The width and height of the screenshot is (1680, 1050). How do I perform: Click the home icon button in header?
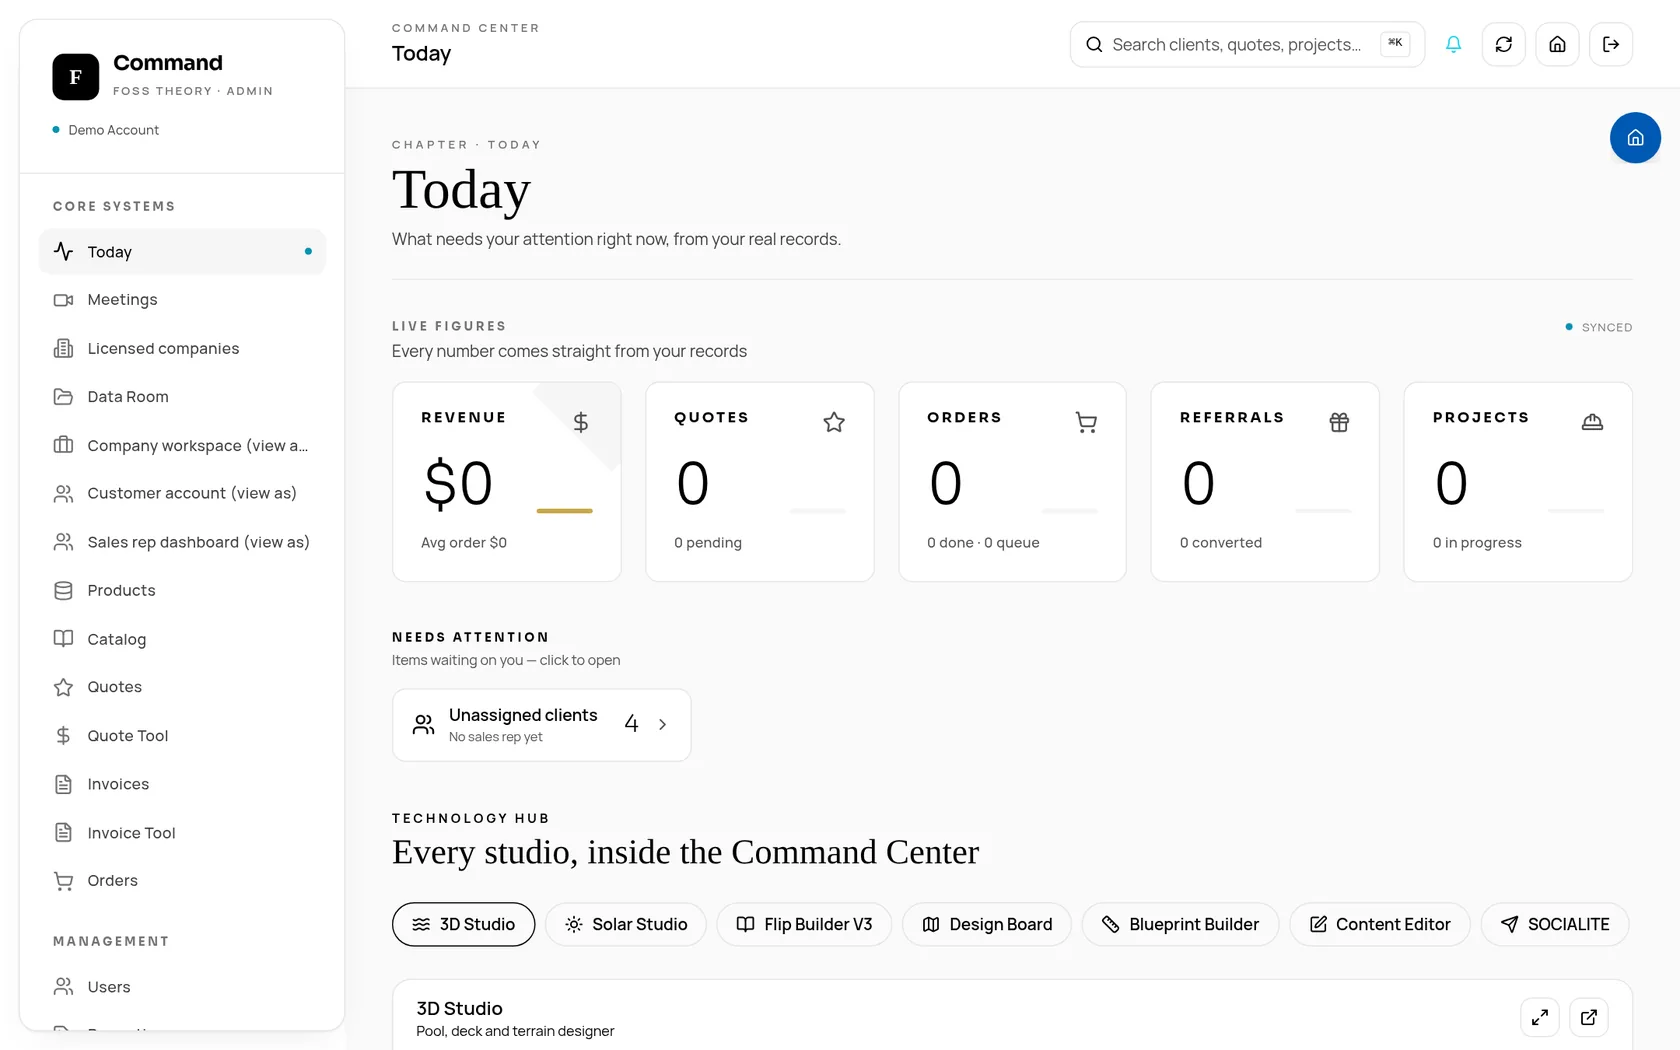1557,44
